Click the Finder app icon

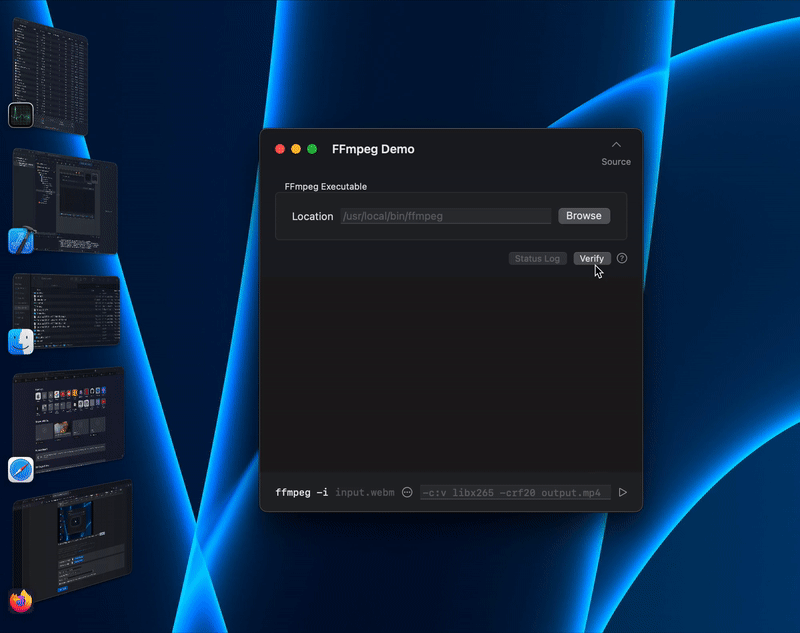(21, 342)
